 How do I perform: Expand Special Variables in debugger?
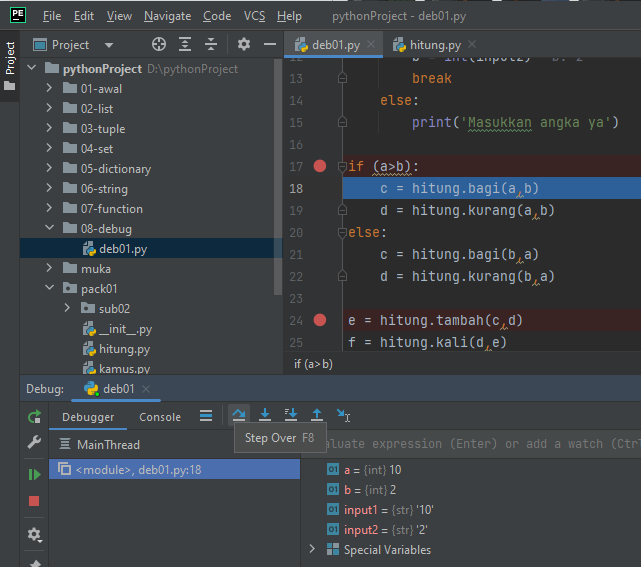click(312, 549)
